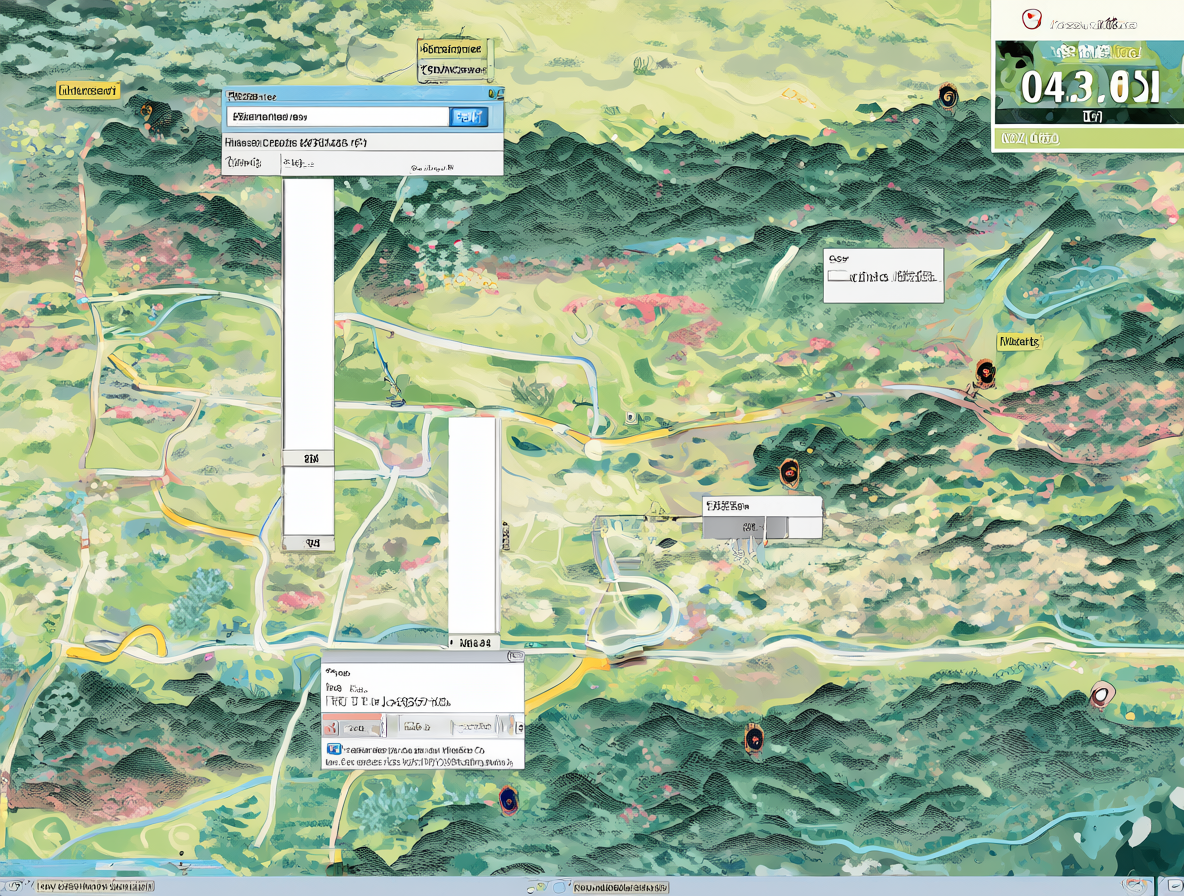Click the pill-shaped button atop the bottom dialog
This screenshot has width=1184, height=896.
tap(516, 656)
